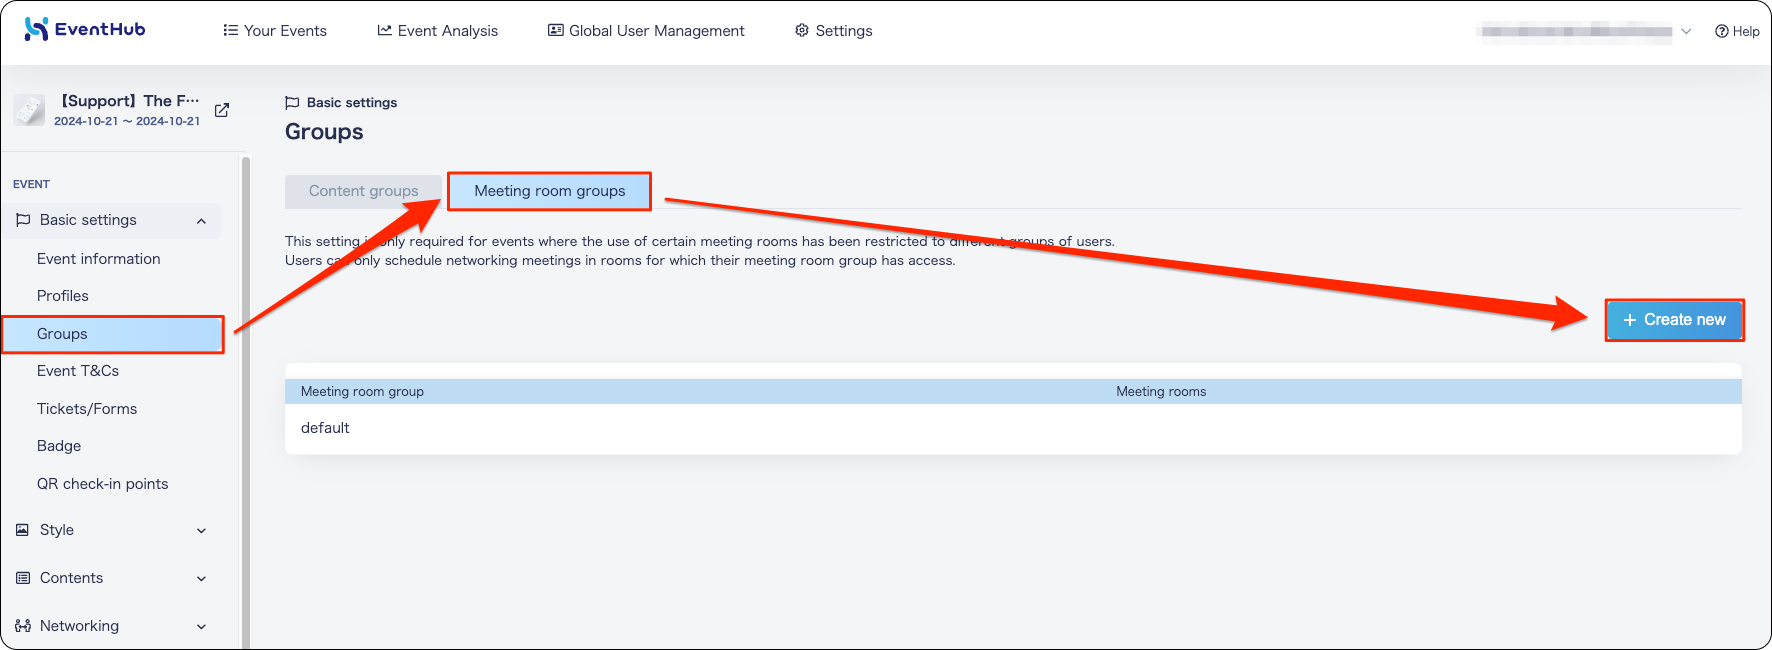
Task: Open external link icon beside event title
Action: [x=222, y=110]
